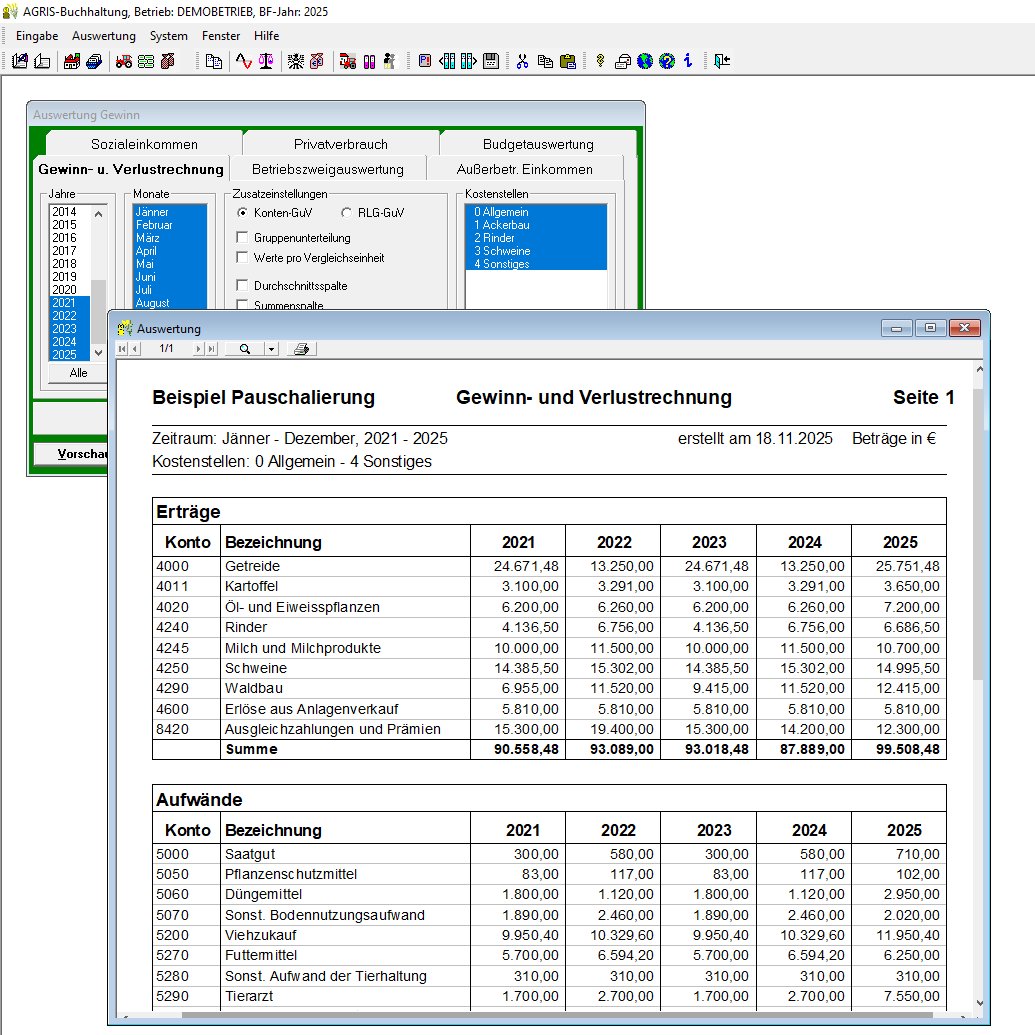1035x1035 pixels.
Task: Print the report using printer icon
Action: point(301,349)
